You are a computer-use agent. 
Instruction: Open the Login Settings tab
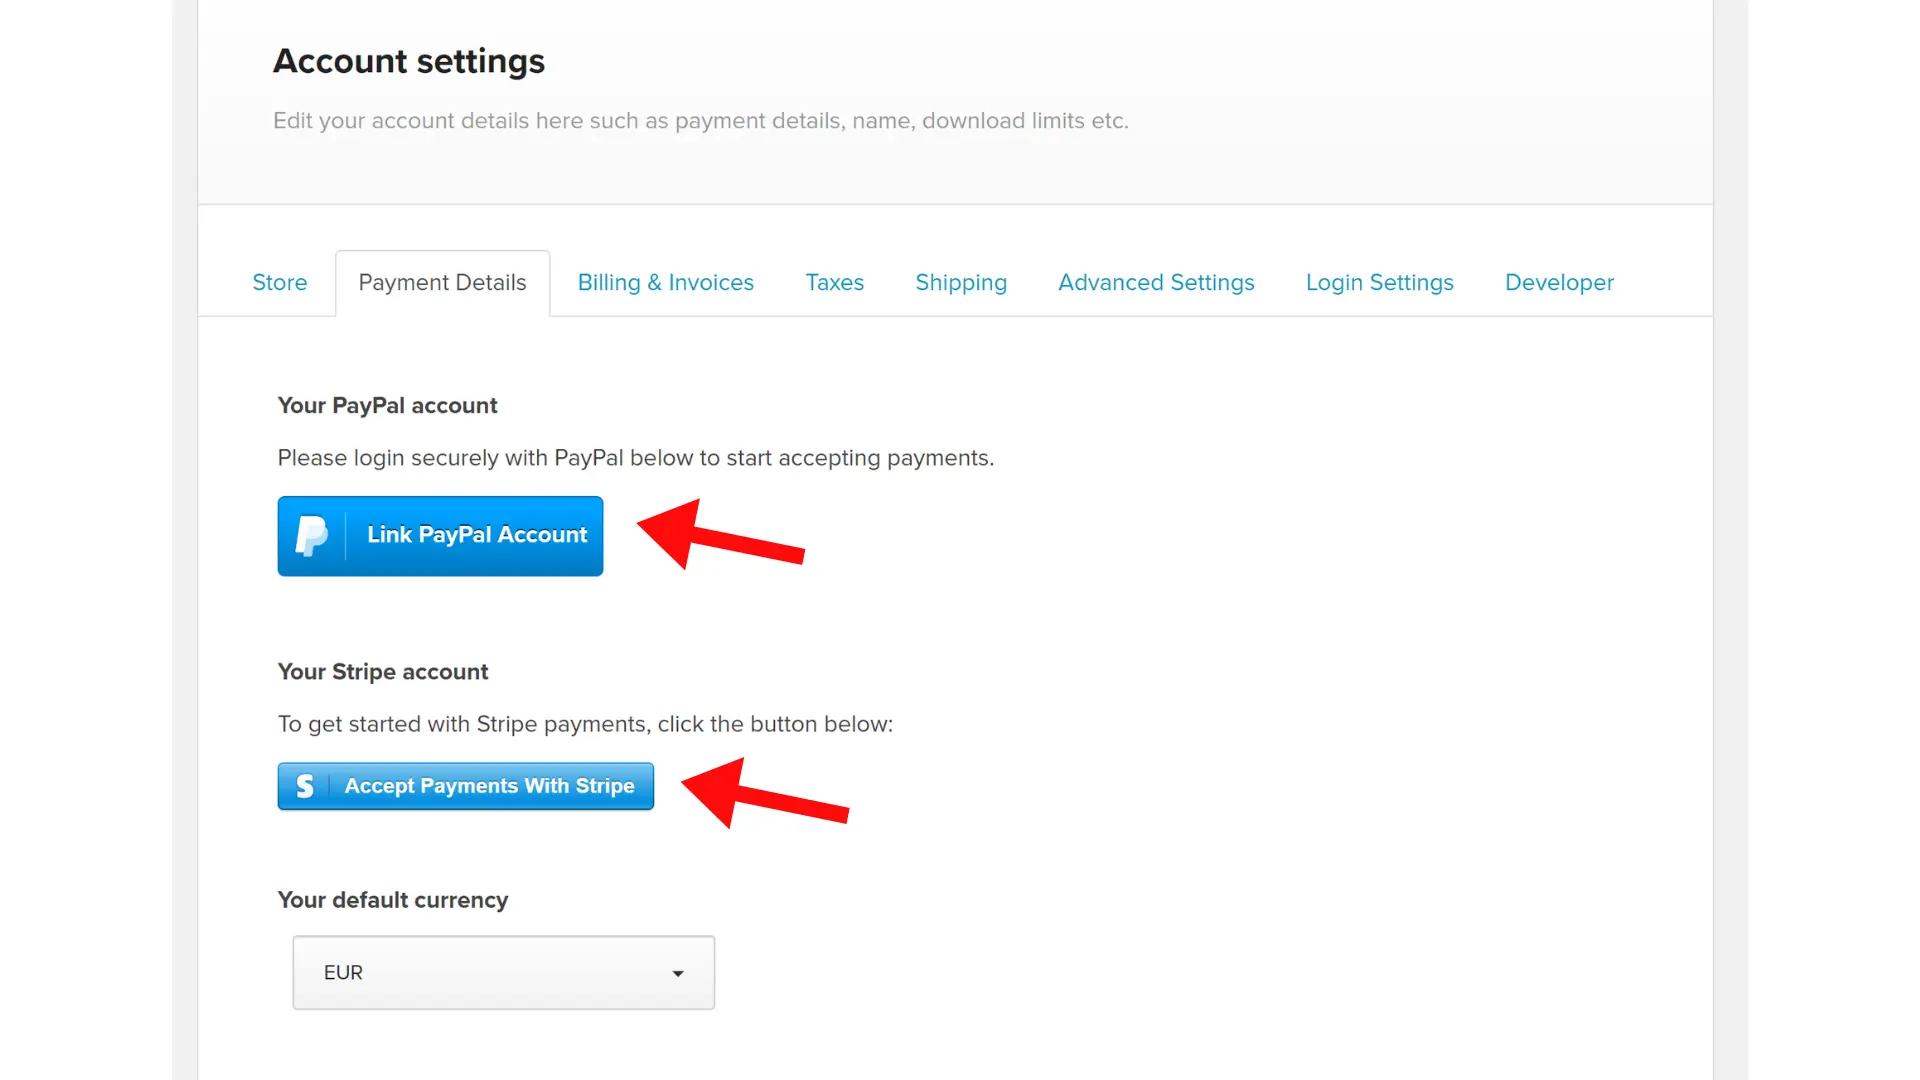click(x=1379, y=283)
